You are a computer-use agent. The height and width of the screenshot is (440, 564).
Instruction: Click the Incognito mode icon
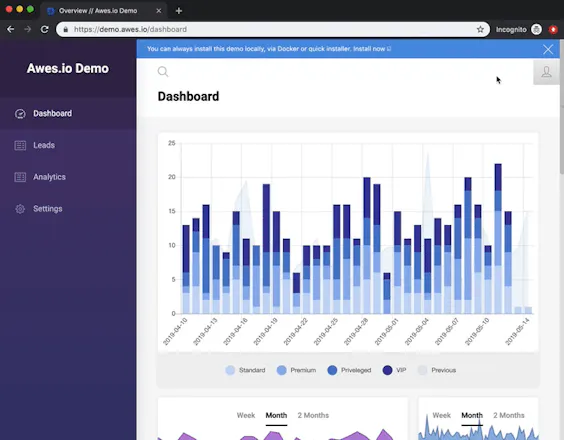(536, 30)
